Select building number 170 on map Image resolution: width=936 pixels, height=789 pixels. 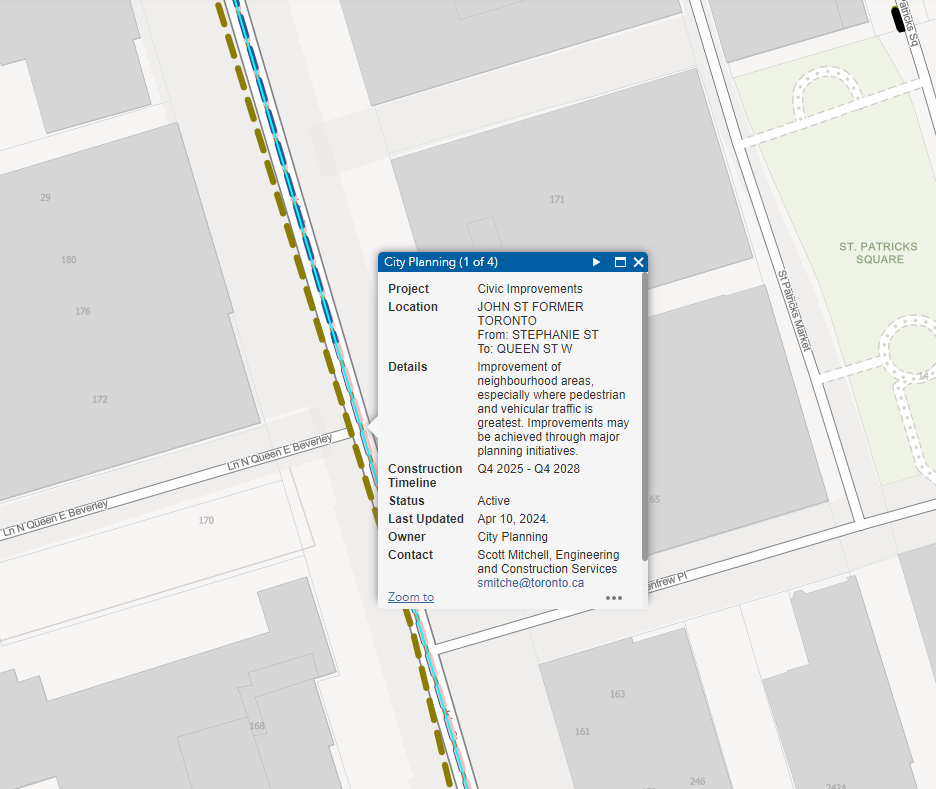[206, 520]
